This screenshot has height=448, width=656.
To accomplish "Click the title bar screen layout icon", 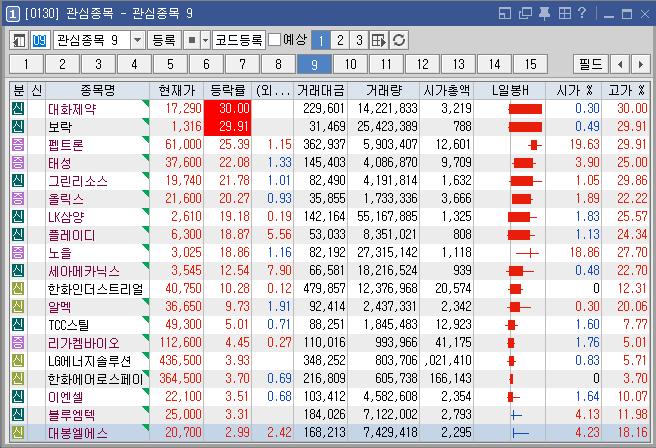I will (505, 14).
